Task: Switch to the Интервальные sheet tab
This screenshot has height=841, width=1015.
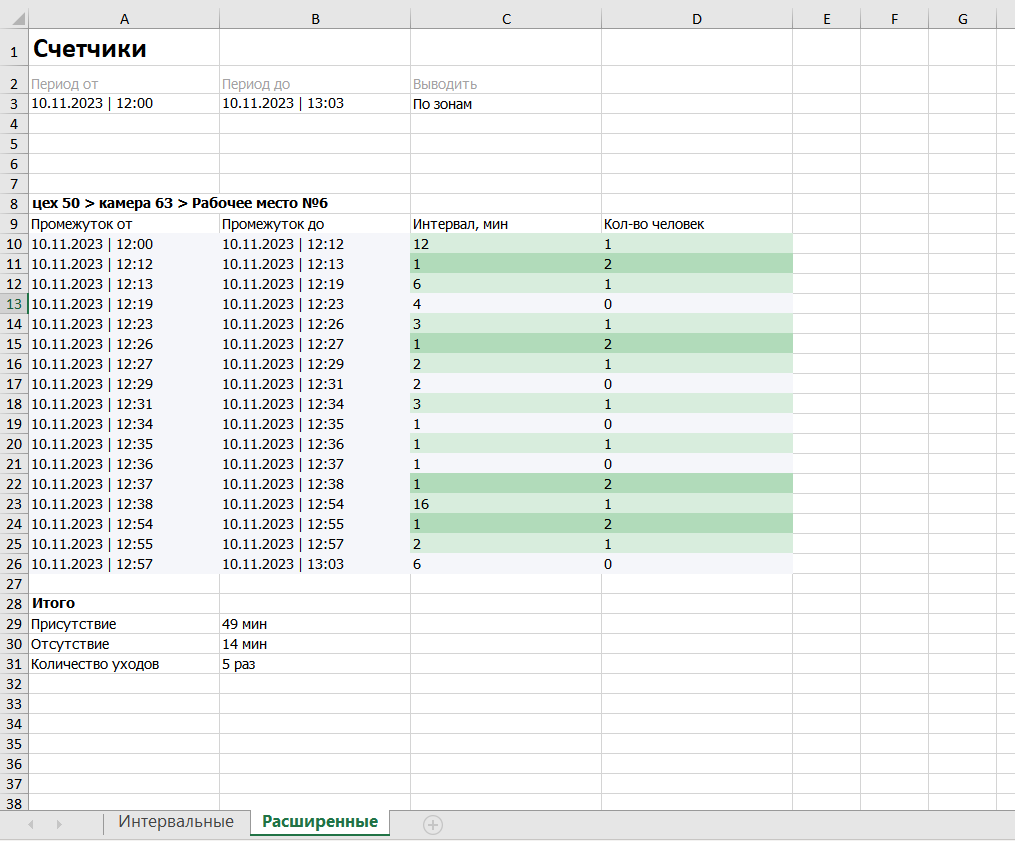Action: pyautogui.click(x=176, y=822)
